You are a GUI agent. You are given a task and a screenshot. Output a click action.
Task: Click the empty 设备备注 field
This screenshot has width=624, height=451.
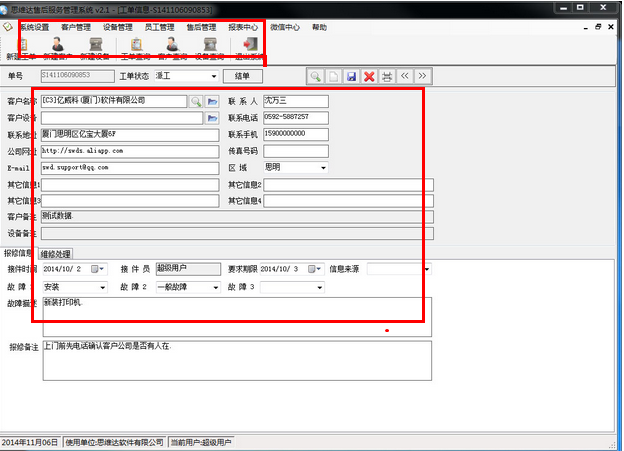point(237,234)
